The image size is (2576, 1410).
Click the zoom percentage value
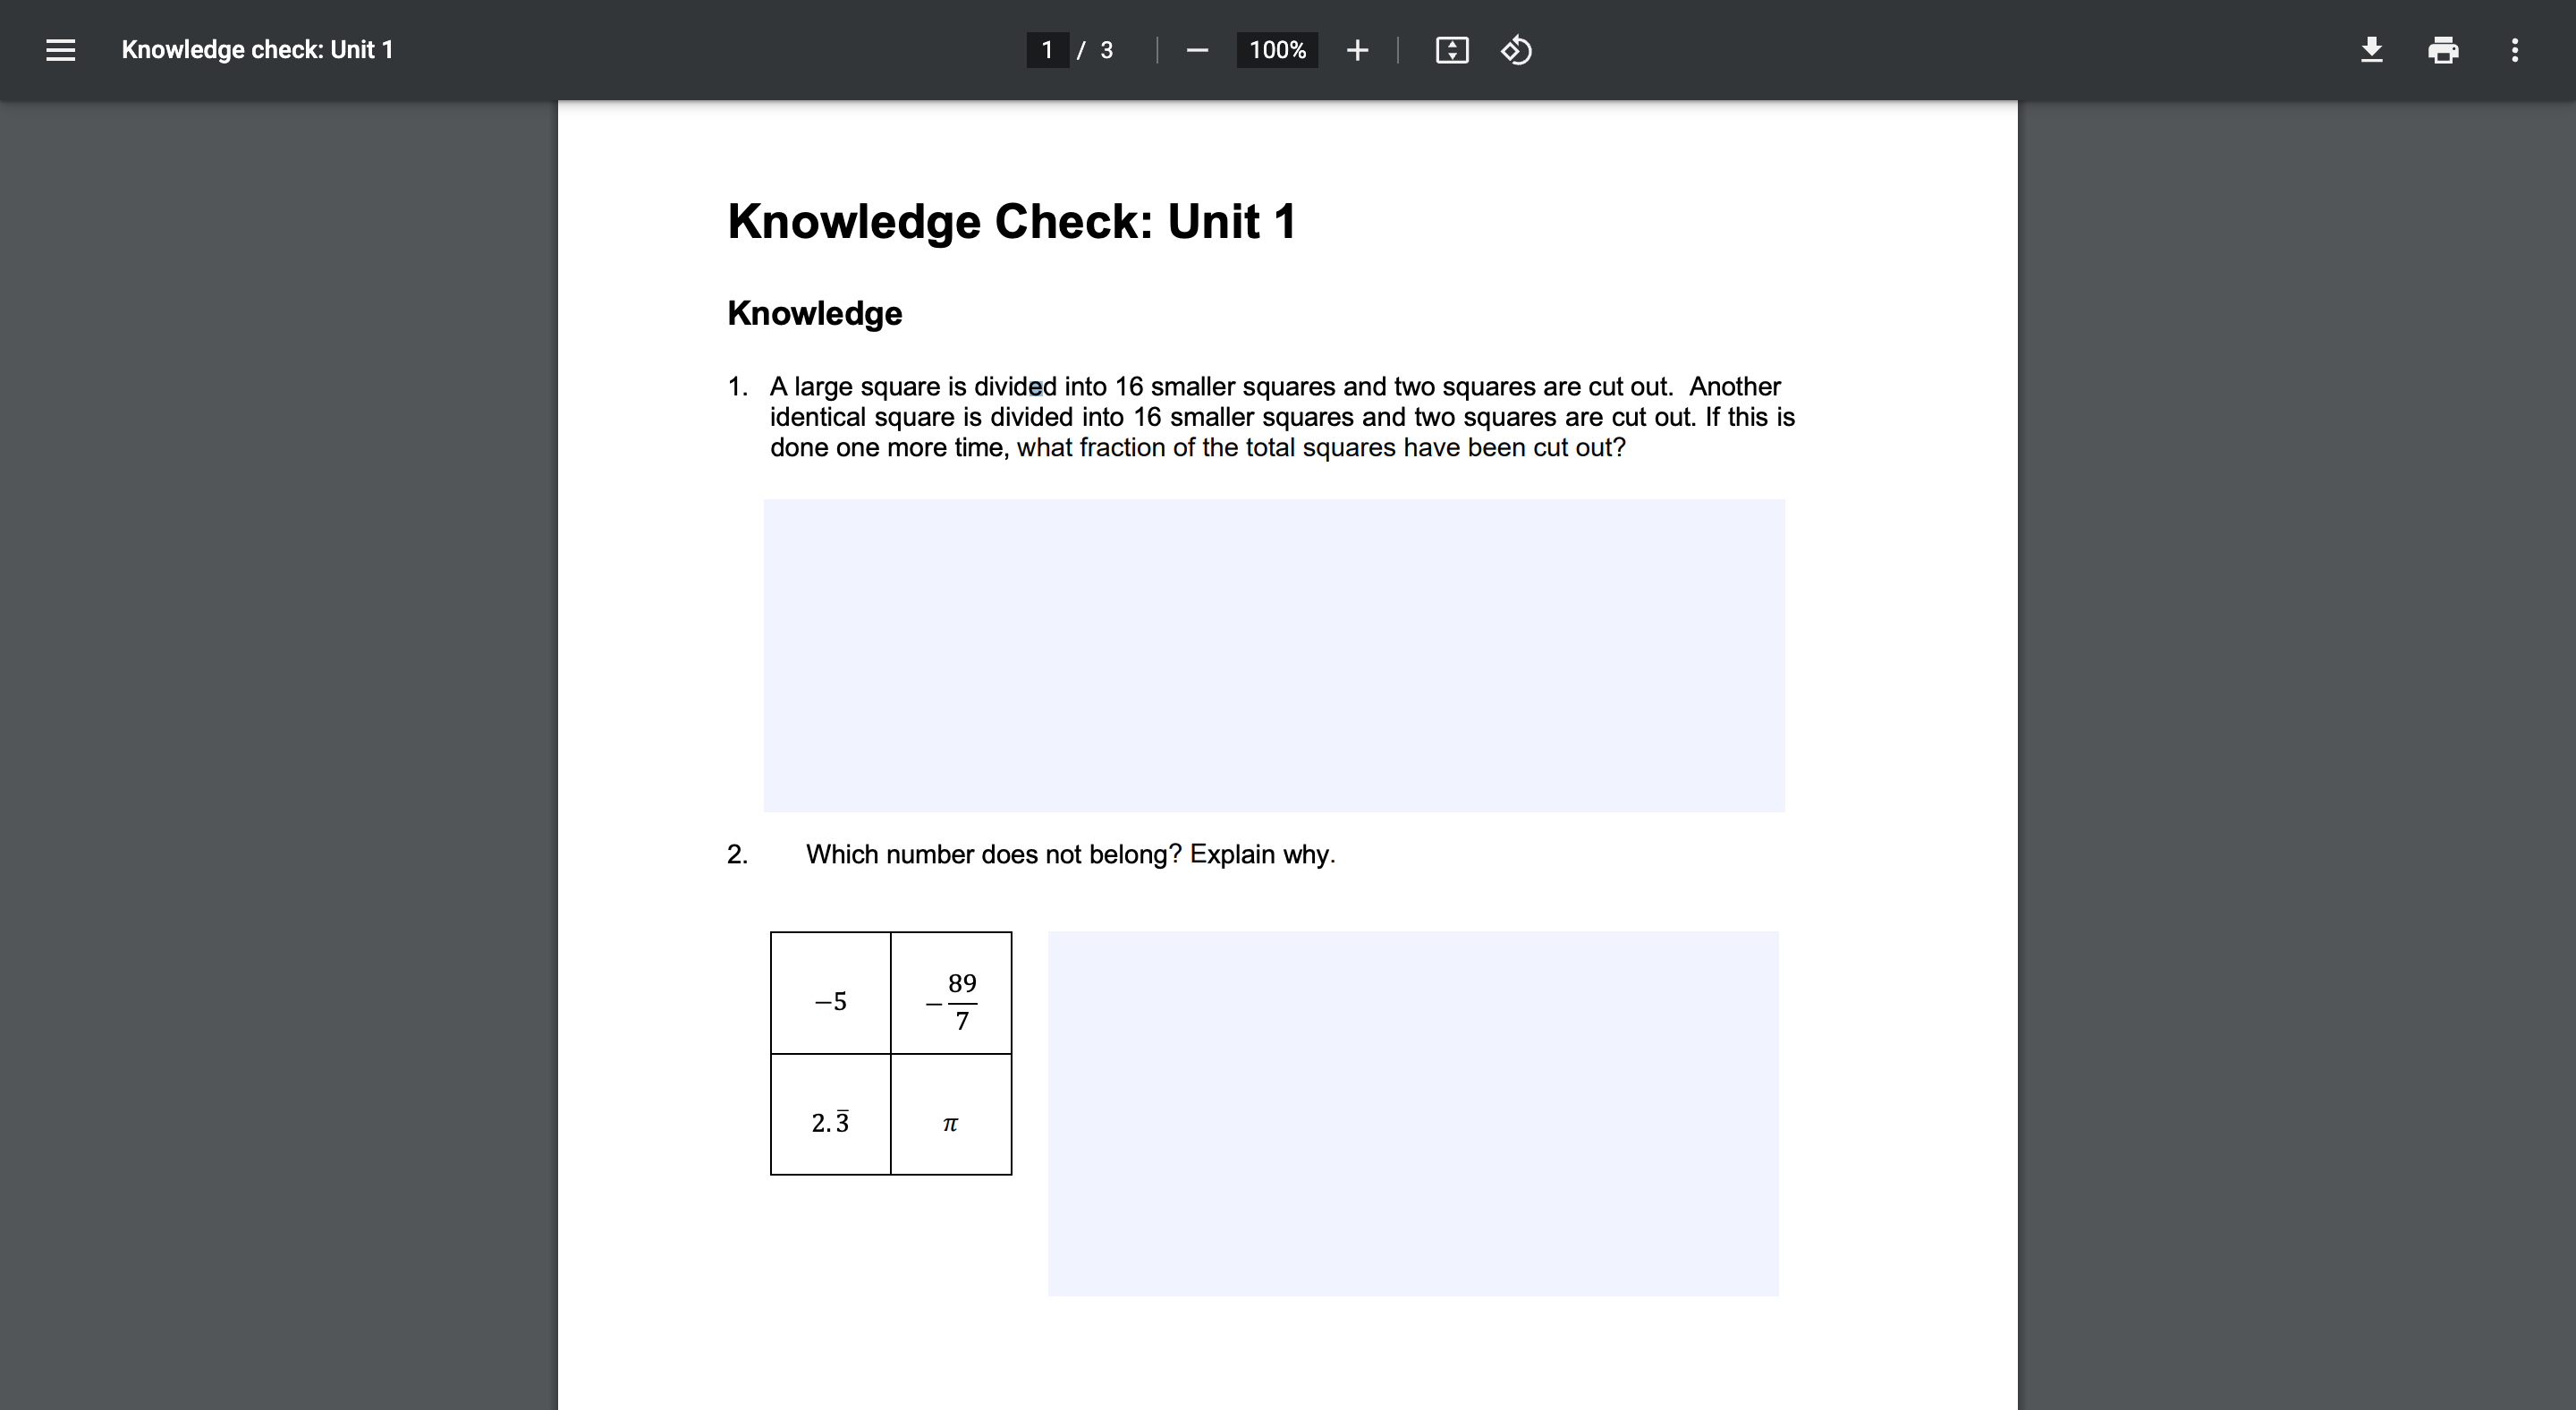coord(1276,50)
